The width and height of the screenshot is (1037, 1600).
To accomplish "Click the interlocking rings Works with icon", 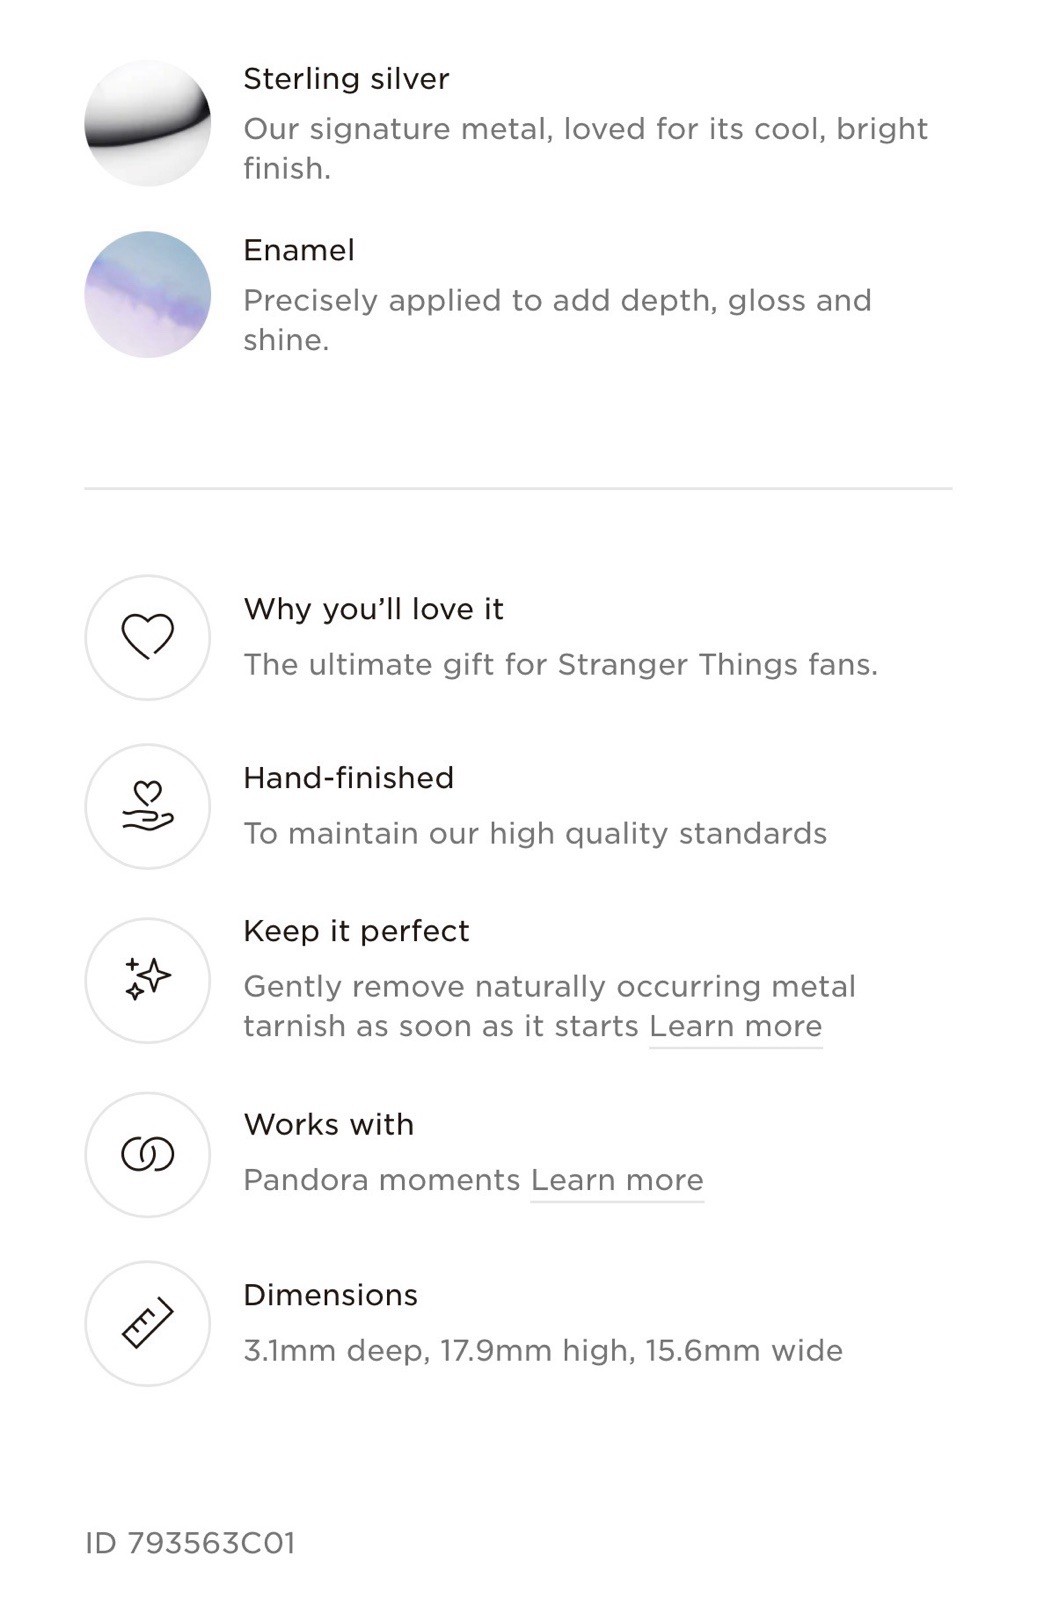I will click(x=147, y=1154).
